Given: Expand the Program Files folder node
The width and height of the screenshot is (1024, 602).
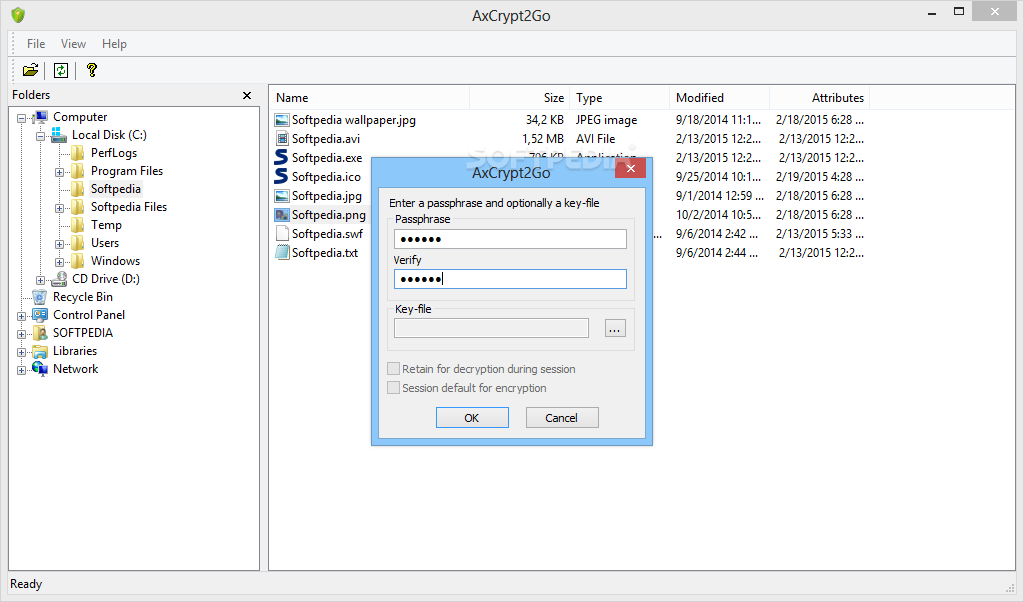Looking at the screenshot, I should pos(59,172).
